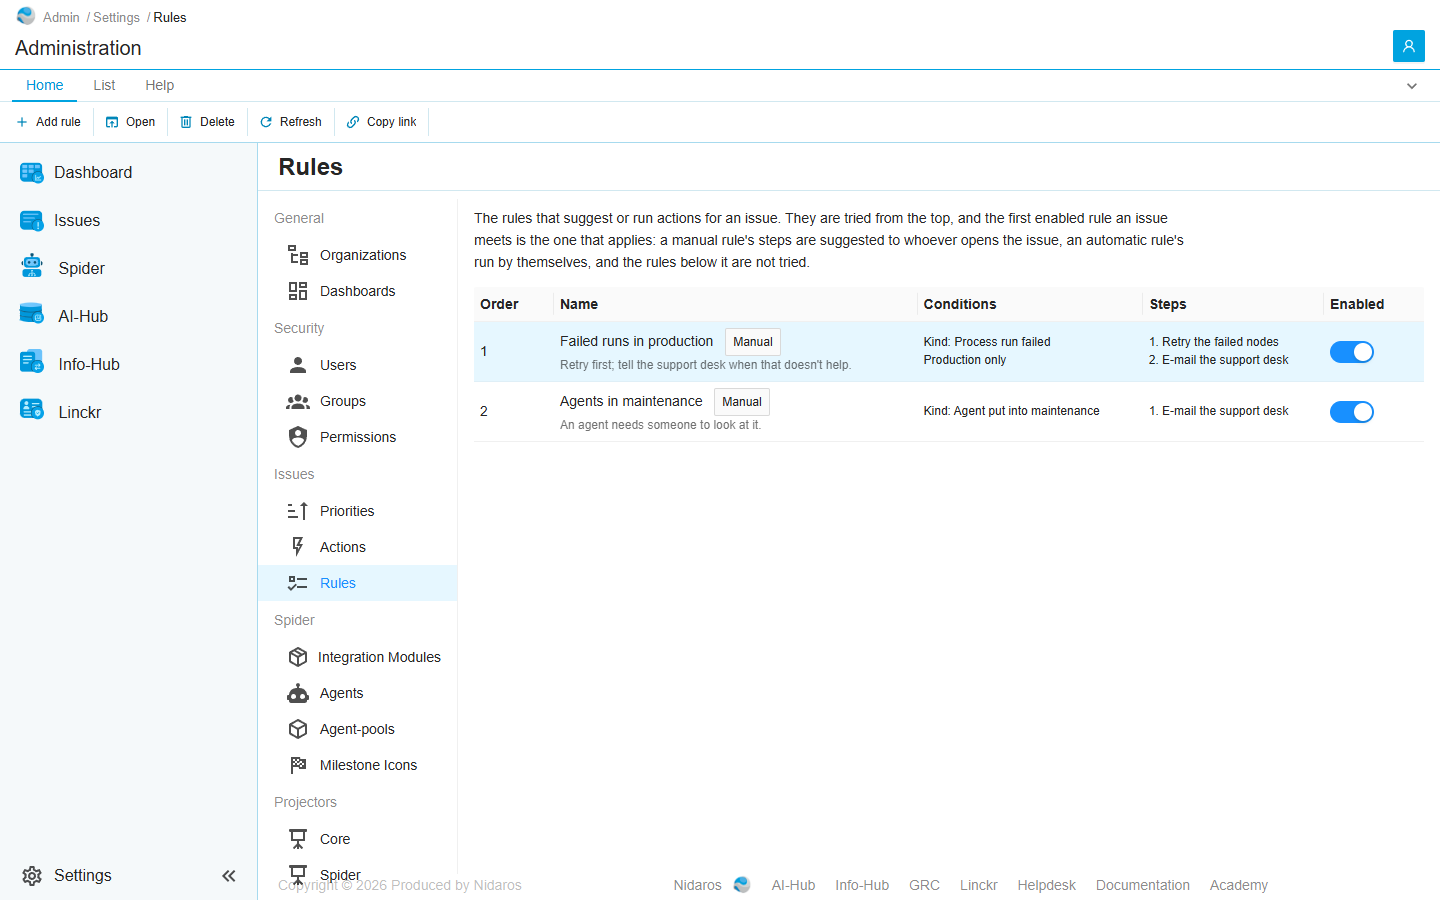Click the Organizations tree icon
Screen dimensions: 1440x900
click(298, 255)
